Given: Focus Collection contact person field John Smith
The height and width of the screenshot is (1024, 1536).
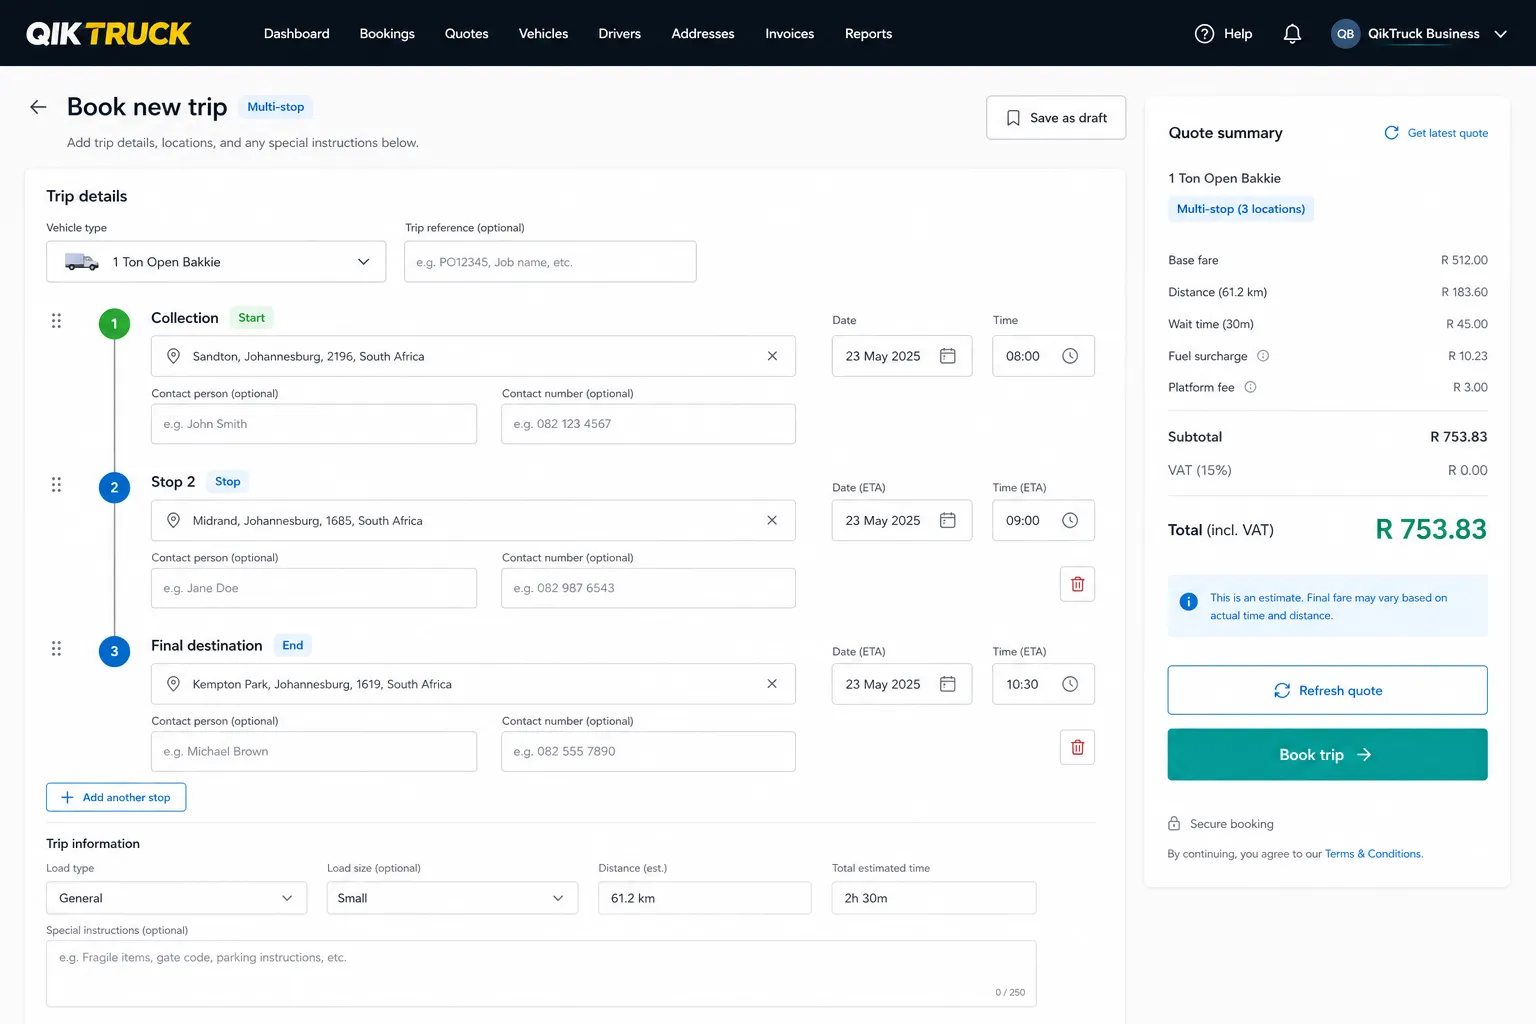Looking at the screenshot, I should tap(314, 424).
